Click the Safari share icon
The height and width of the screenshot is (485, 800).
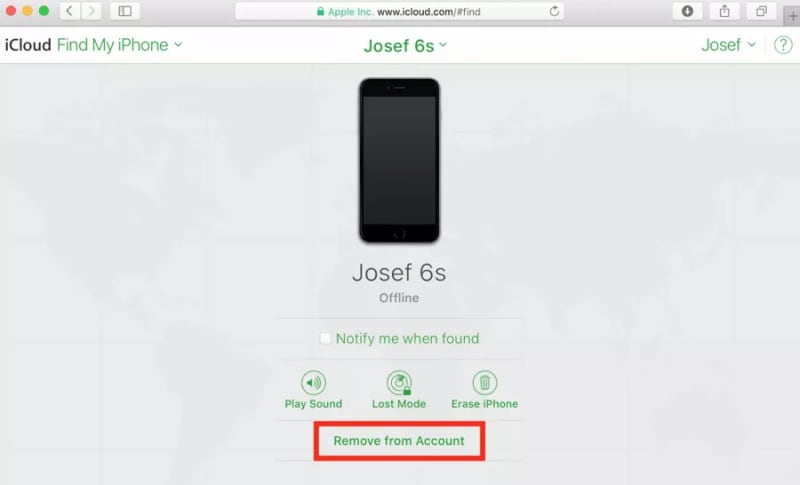(724, 11)
